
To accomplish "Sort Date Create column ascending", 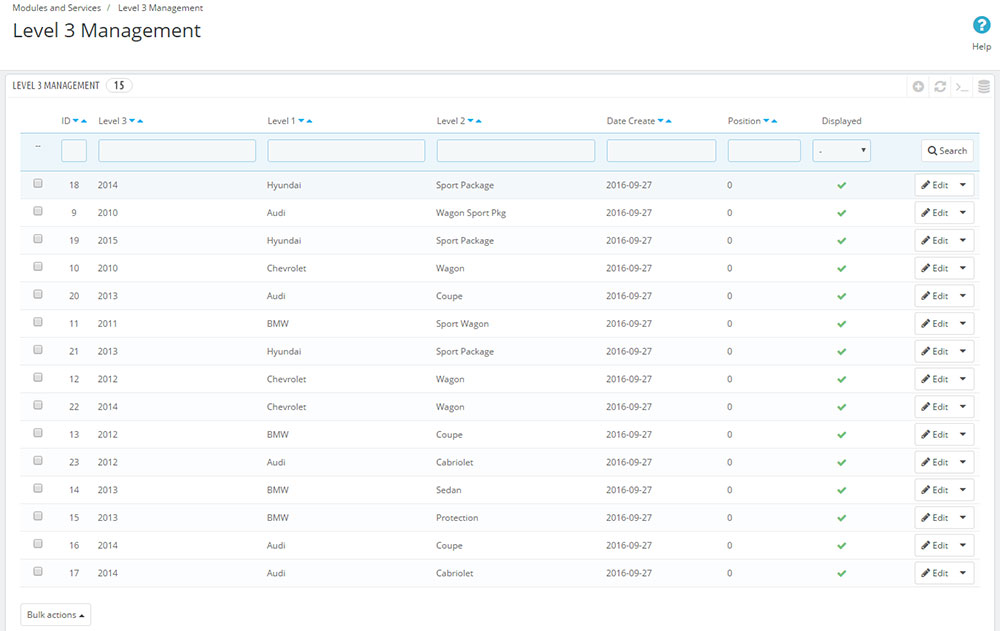I will (x=669, y=121).
